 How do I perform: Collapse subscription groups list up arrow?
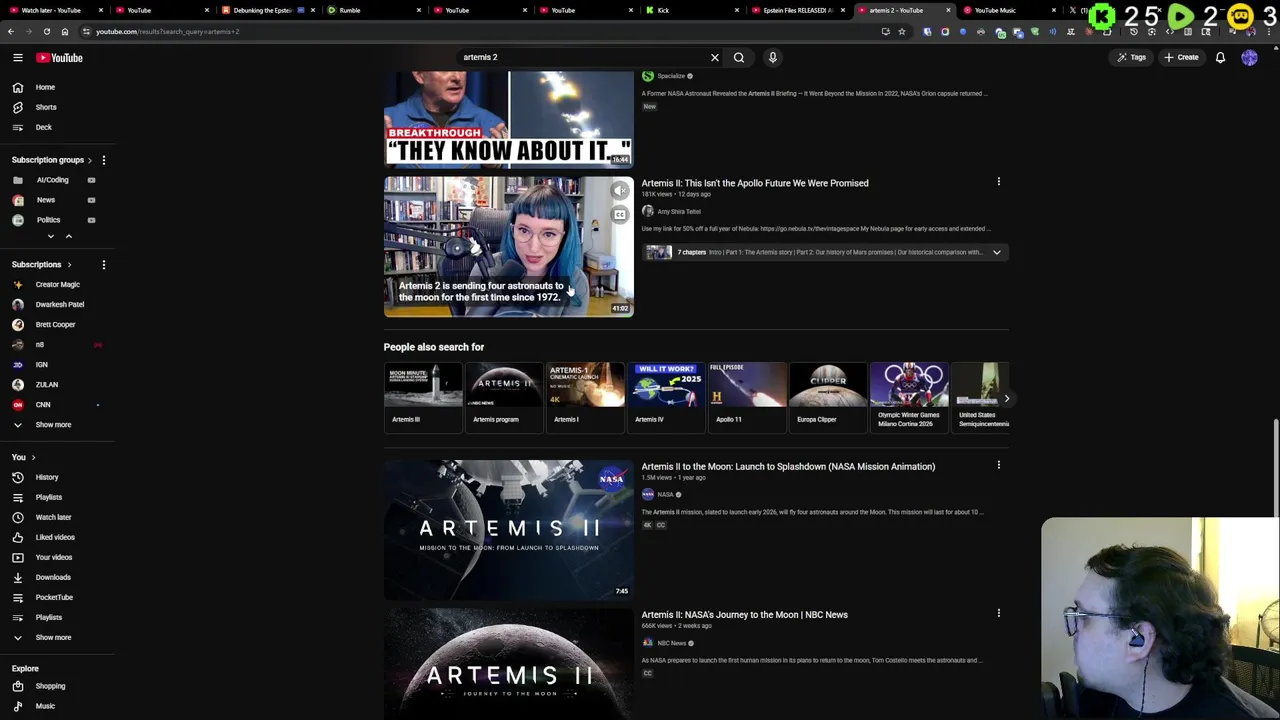click(68, 236)
